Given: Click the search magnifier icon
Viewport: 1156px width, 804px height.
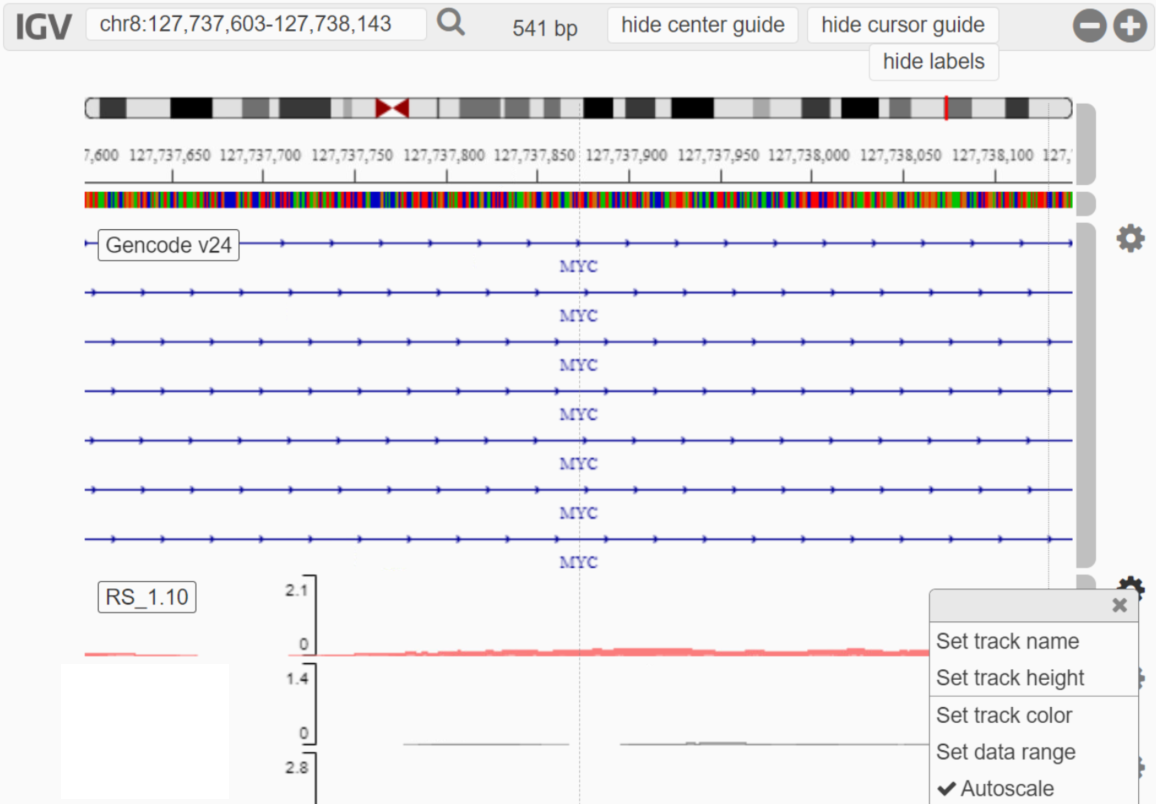Looking at the screenshot, I should [450, 22].
